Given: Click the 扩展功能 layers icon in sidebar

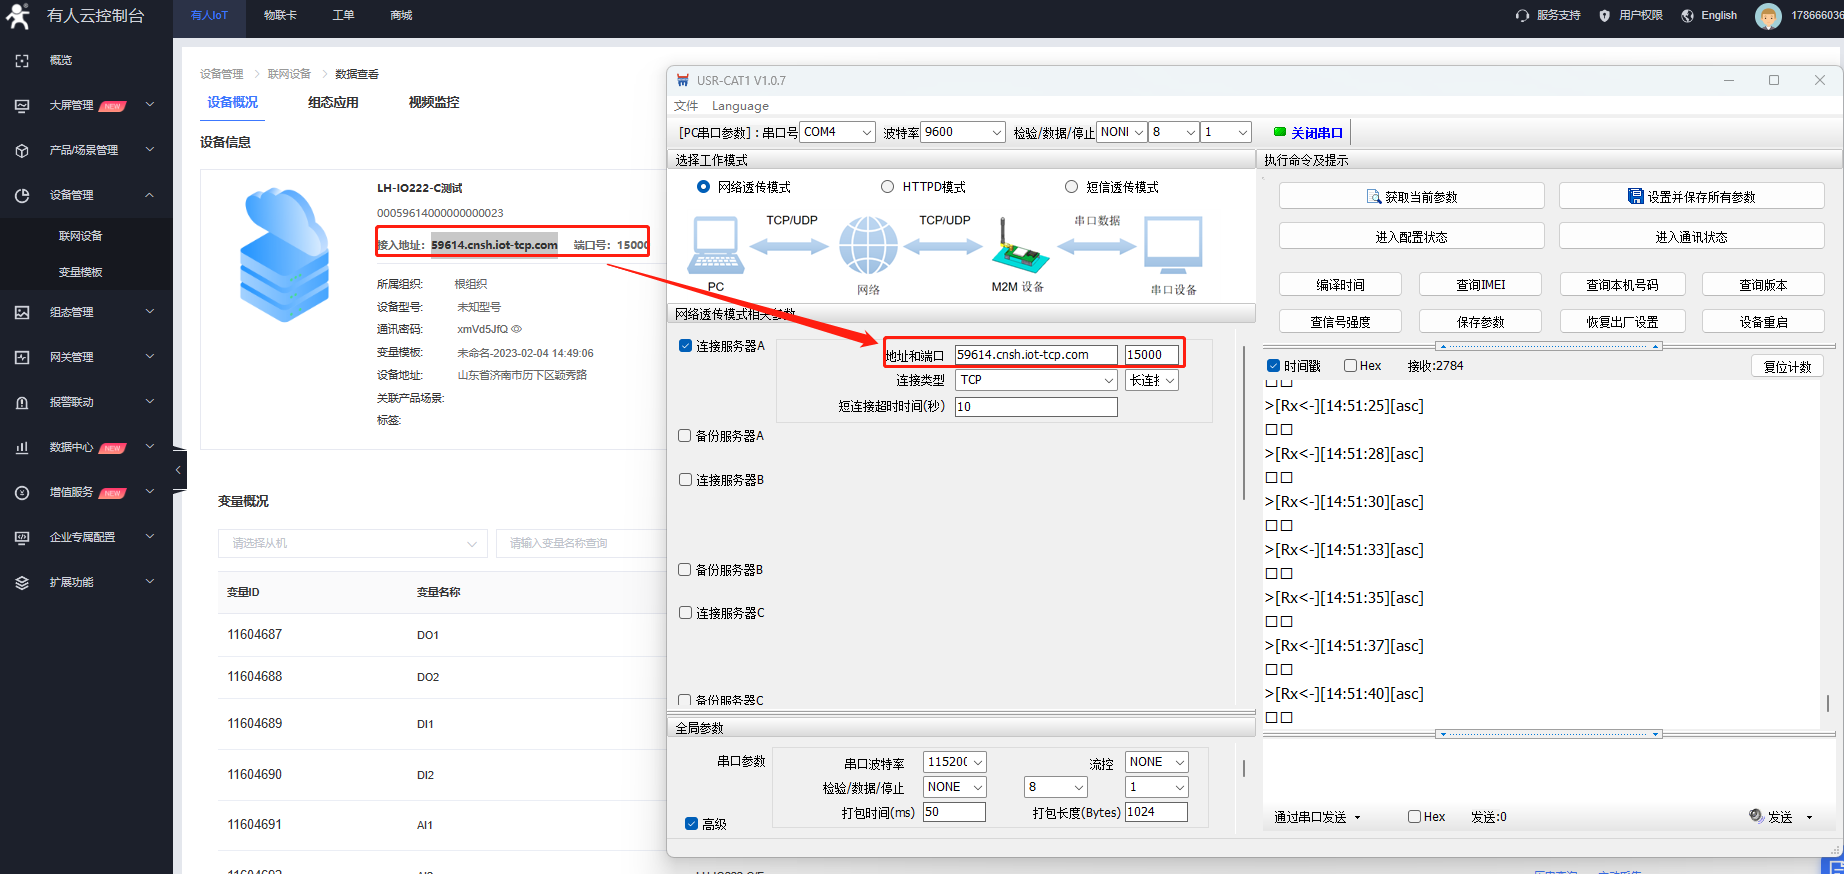Looking at the screenshot, I should click(x=22, y=583).
